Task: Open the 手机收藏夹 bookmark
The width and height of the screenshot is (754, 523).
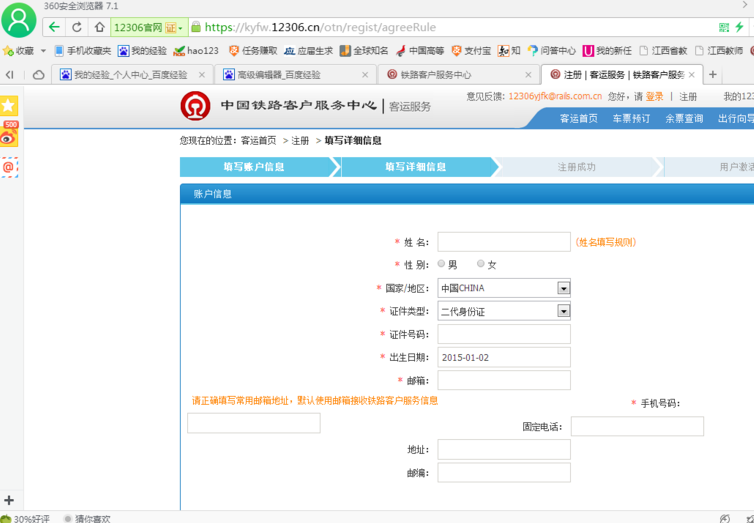Action: 83,50
